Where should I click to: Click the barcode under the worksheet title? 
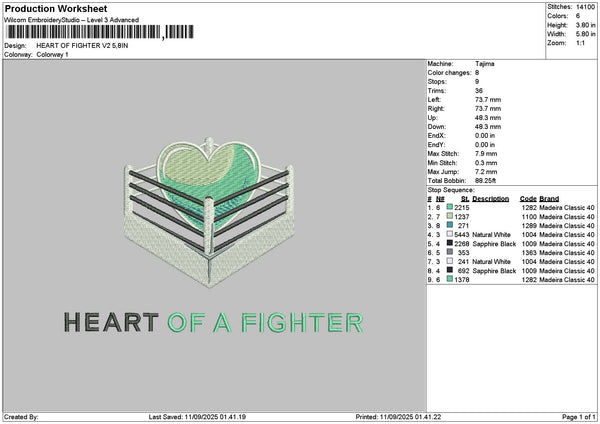click(100, 32)
